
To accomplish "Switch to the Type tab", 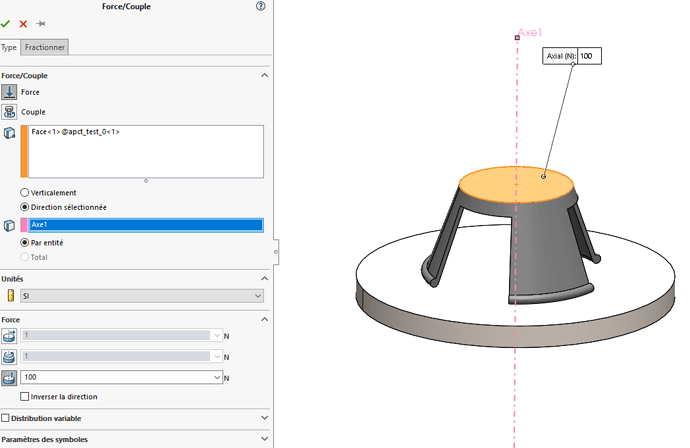I will pyautogui.click(x=9, y=47).
